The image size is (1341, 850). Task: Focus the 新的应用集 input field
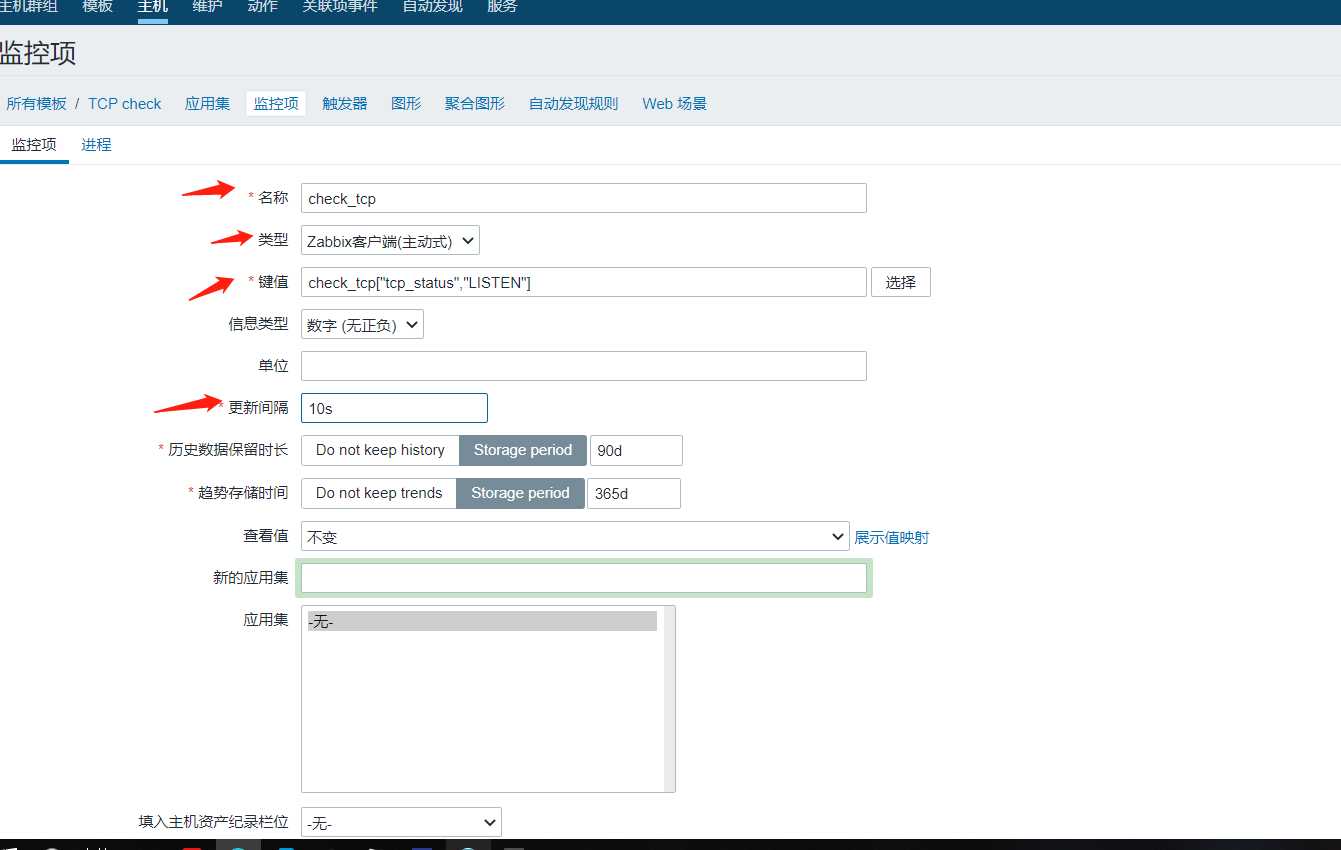(x=584, y=578)
